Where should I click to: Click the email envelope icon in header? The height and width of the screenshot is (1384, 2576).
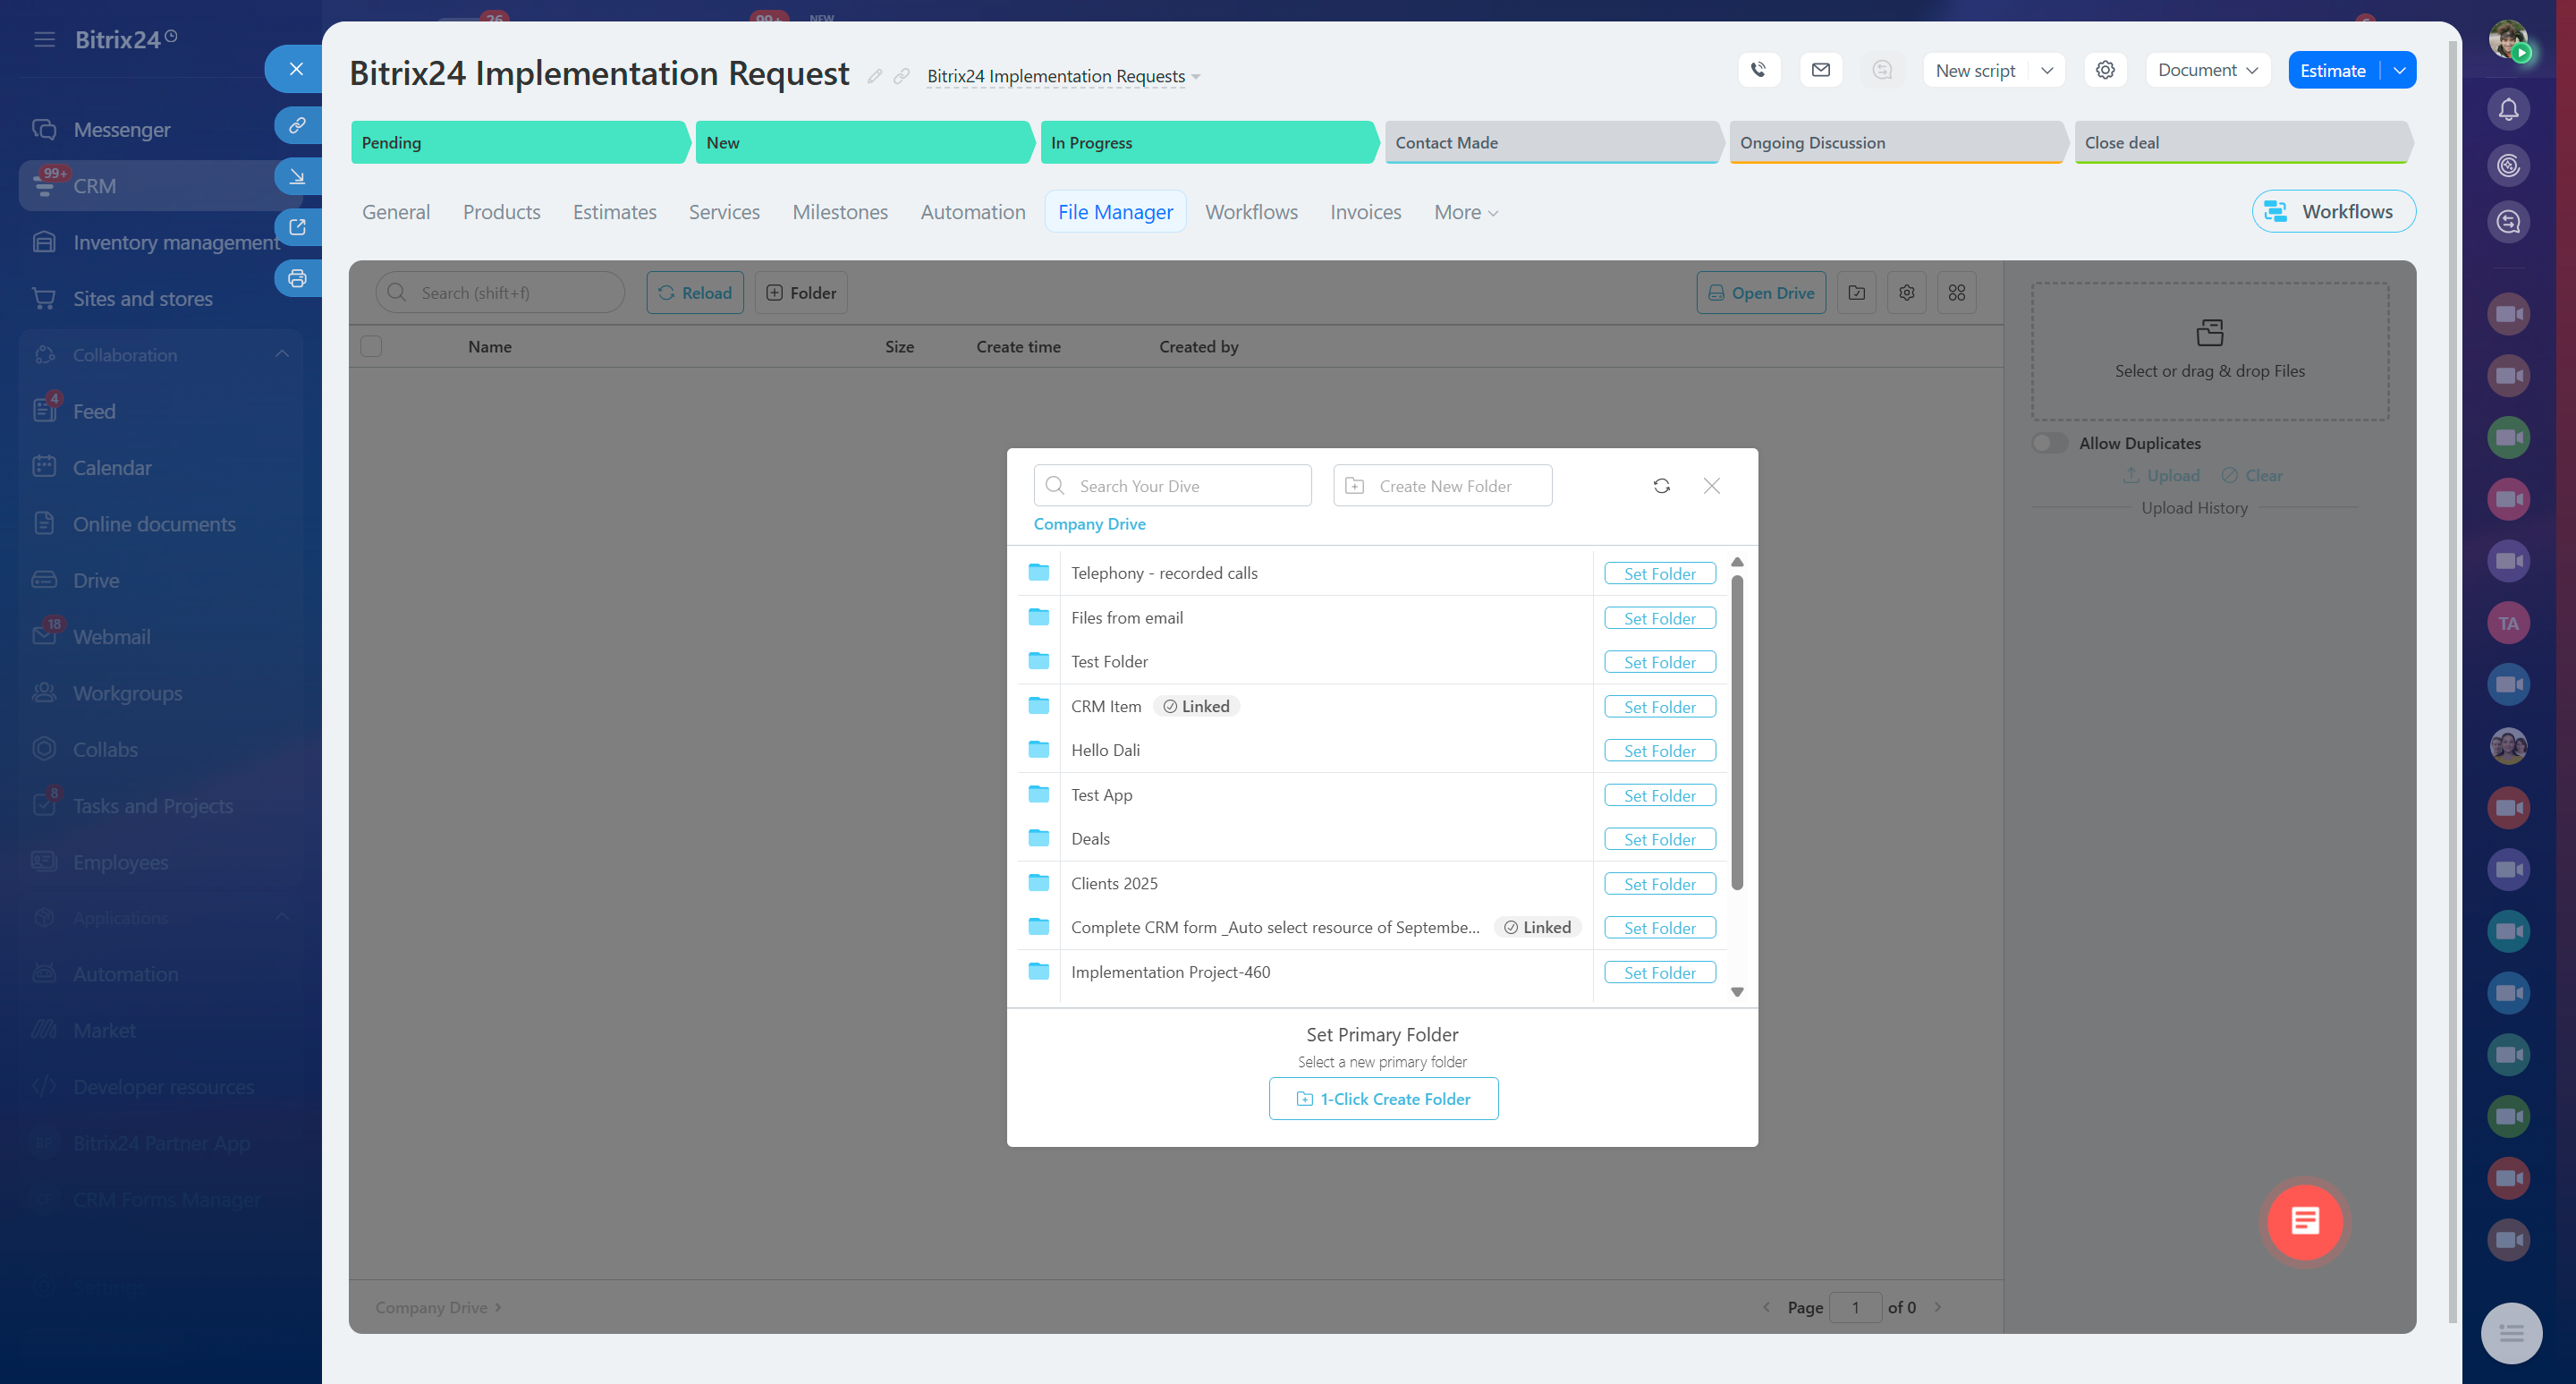(x=1820, y=70)
